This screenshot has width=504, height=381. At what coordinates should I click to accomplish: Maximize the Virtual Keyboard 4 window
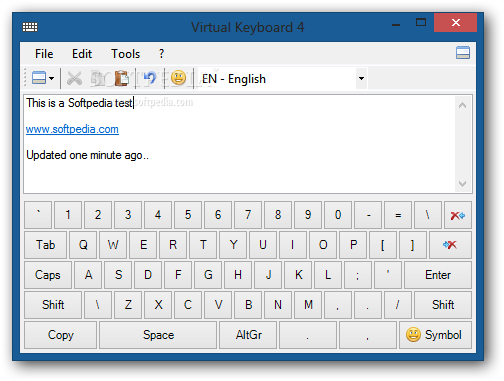421,23
